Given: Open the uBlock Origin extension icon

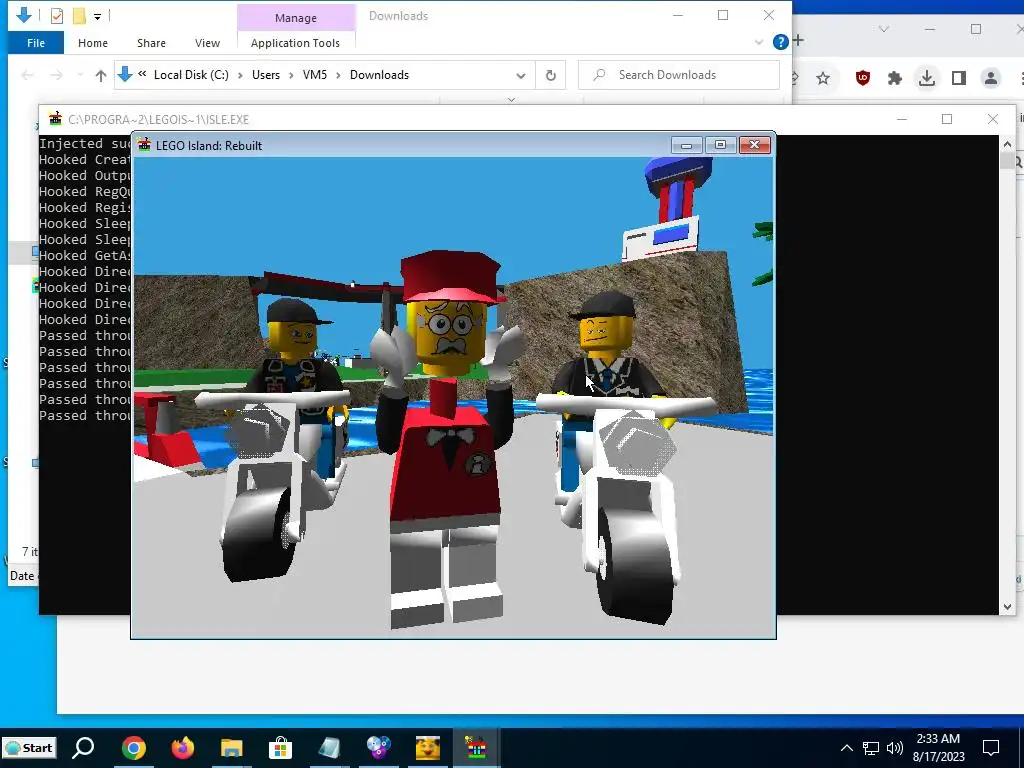Looking at the screenshot, I should tap(863, 78).
